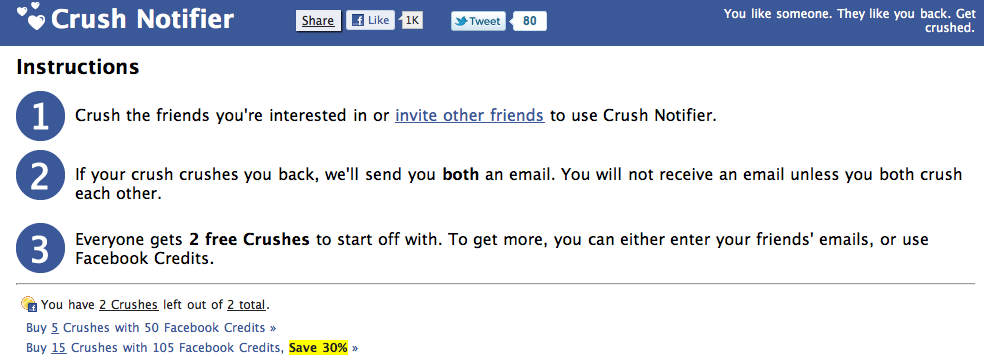Like the page on Facebook
The height and width of the screenshot is (360, 984).
pos(370,21)
